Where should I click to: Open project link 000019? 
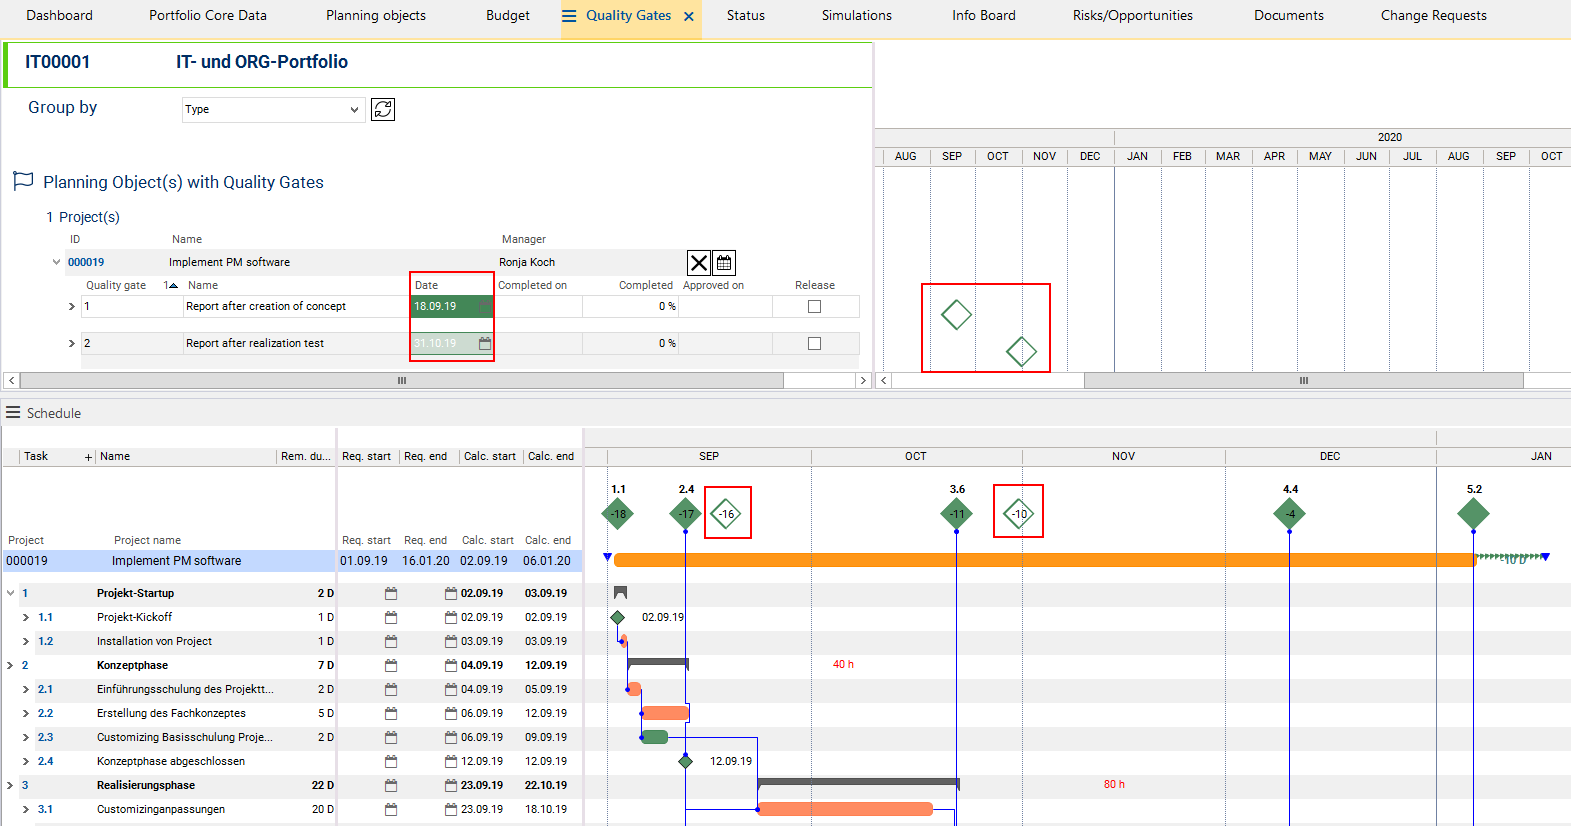(x=86, y=263)
